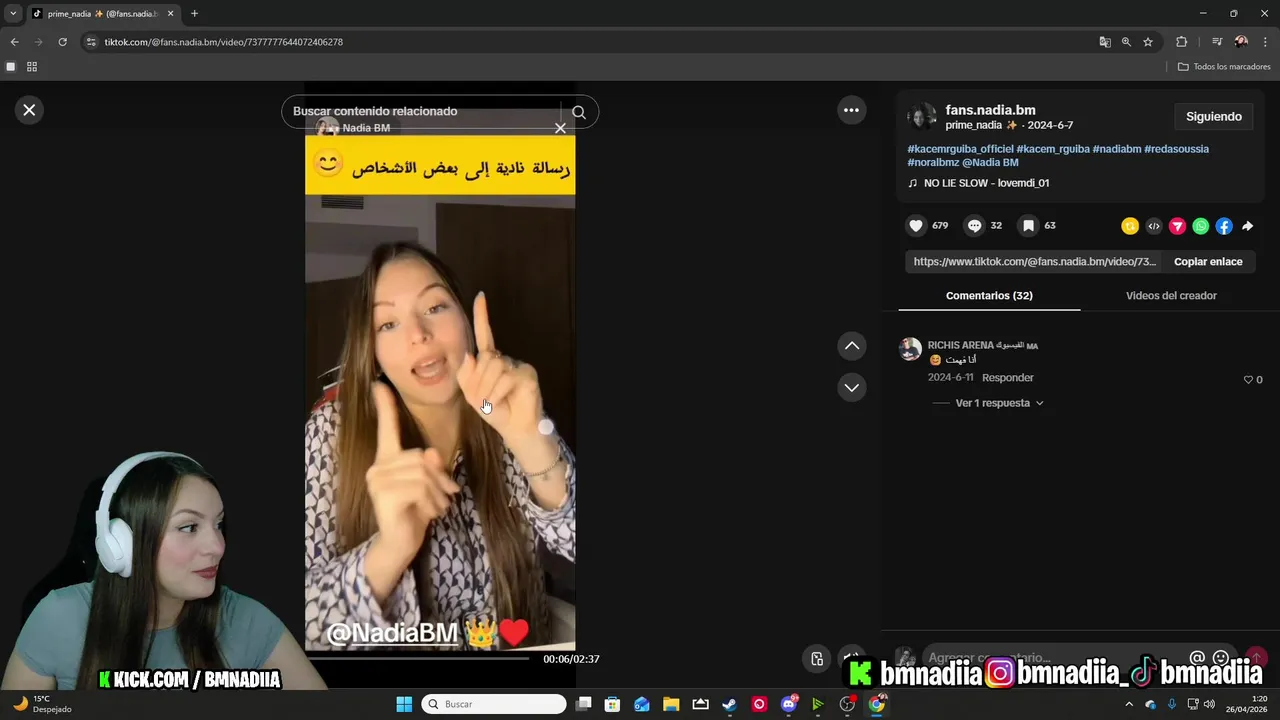Screen dimensions: 1280x720
Task: Reply to RICHIS ARENA comment via Responder
Action: pyautogui.click(x=1007, y=378)
